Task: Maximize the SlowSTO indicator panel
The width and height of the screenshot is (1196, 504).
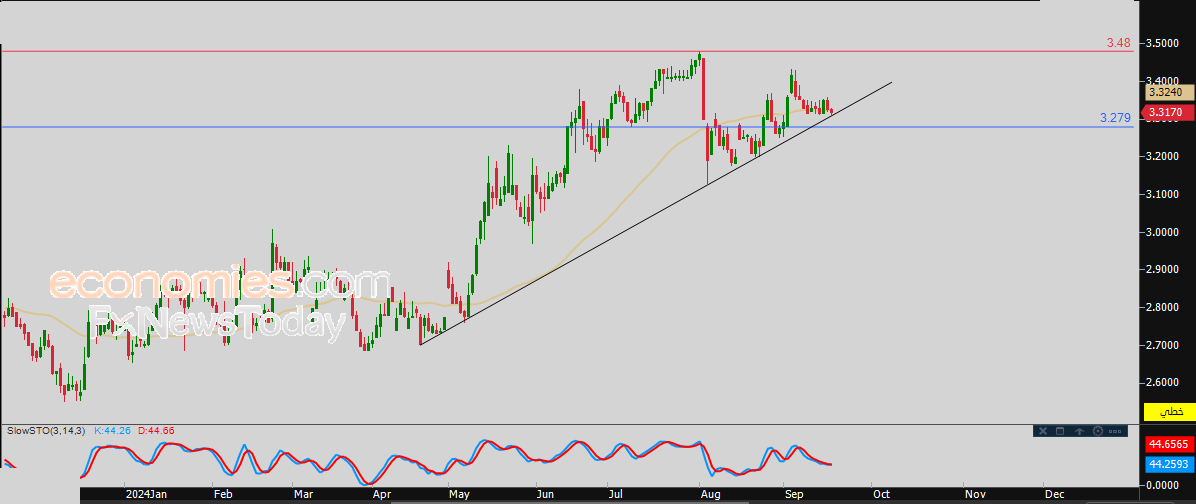Action: [x=1060, y=431]
